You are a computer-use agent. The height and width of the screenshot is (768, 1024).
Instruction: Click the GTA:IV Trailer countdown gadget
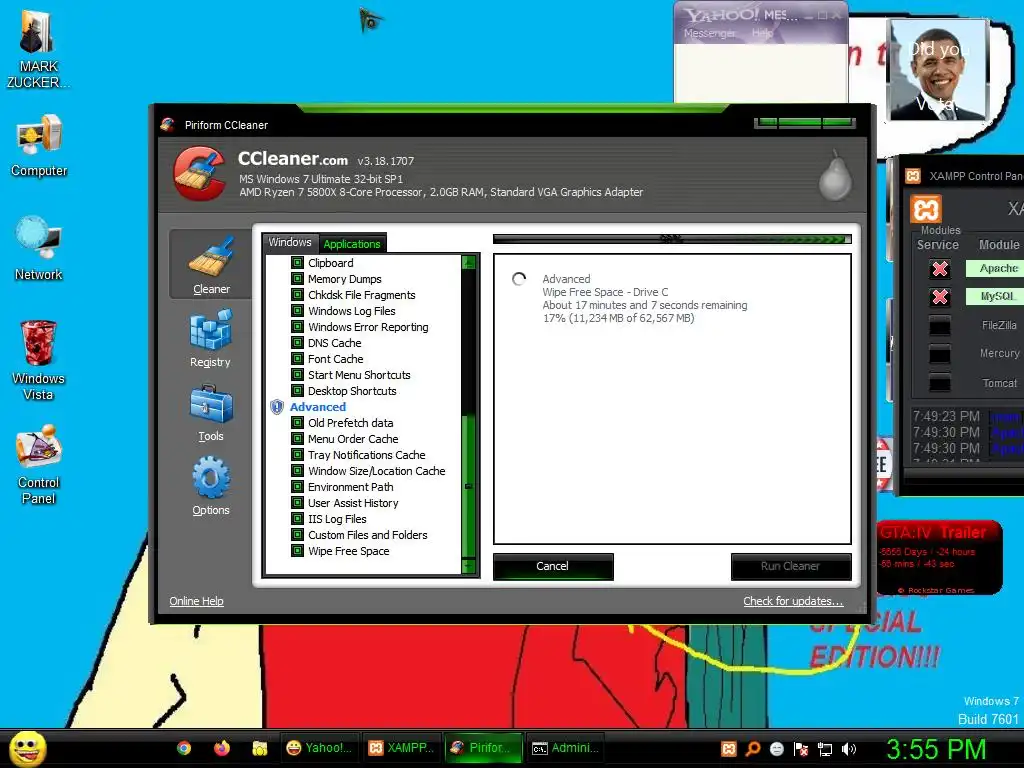(939, 558)
